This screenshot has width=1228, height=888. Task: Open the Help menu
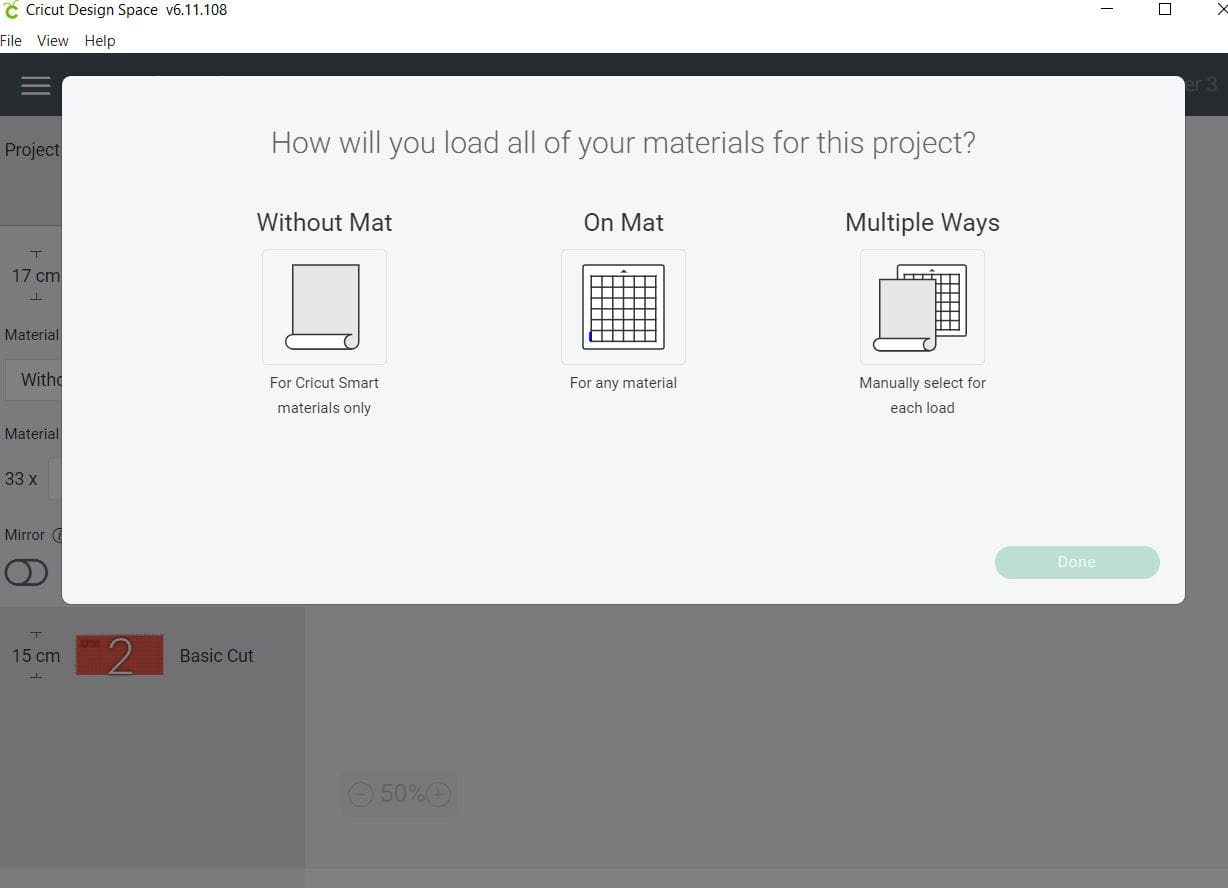pyautogui.click(x=100, y=41)
